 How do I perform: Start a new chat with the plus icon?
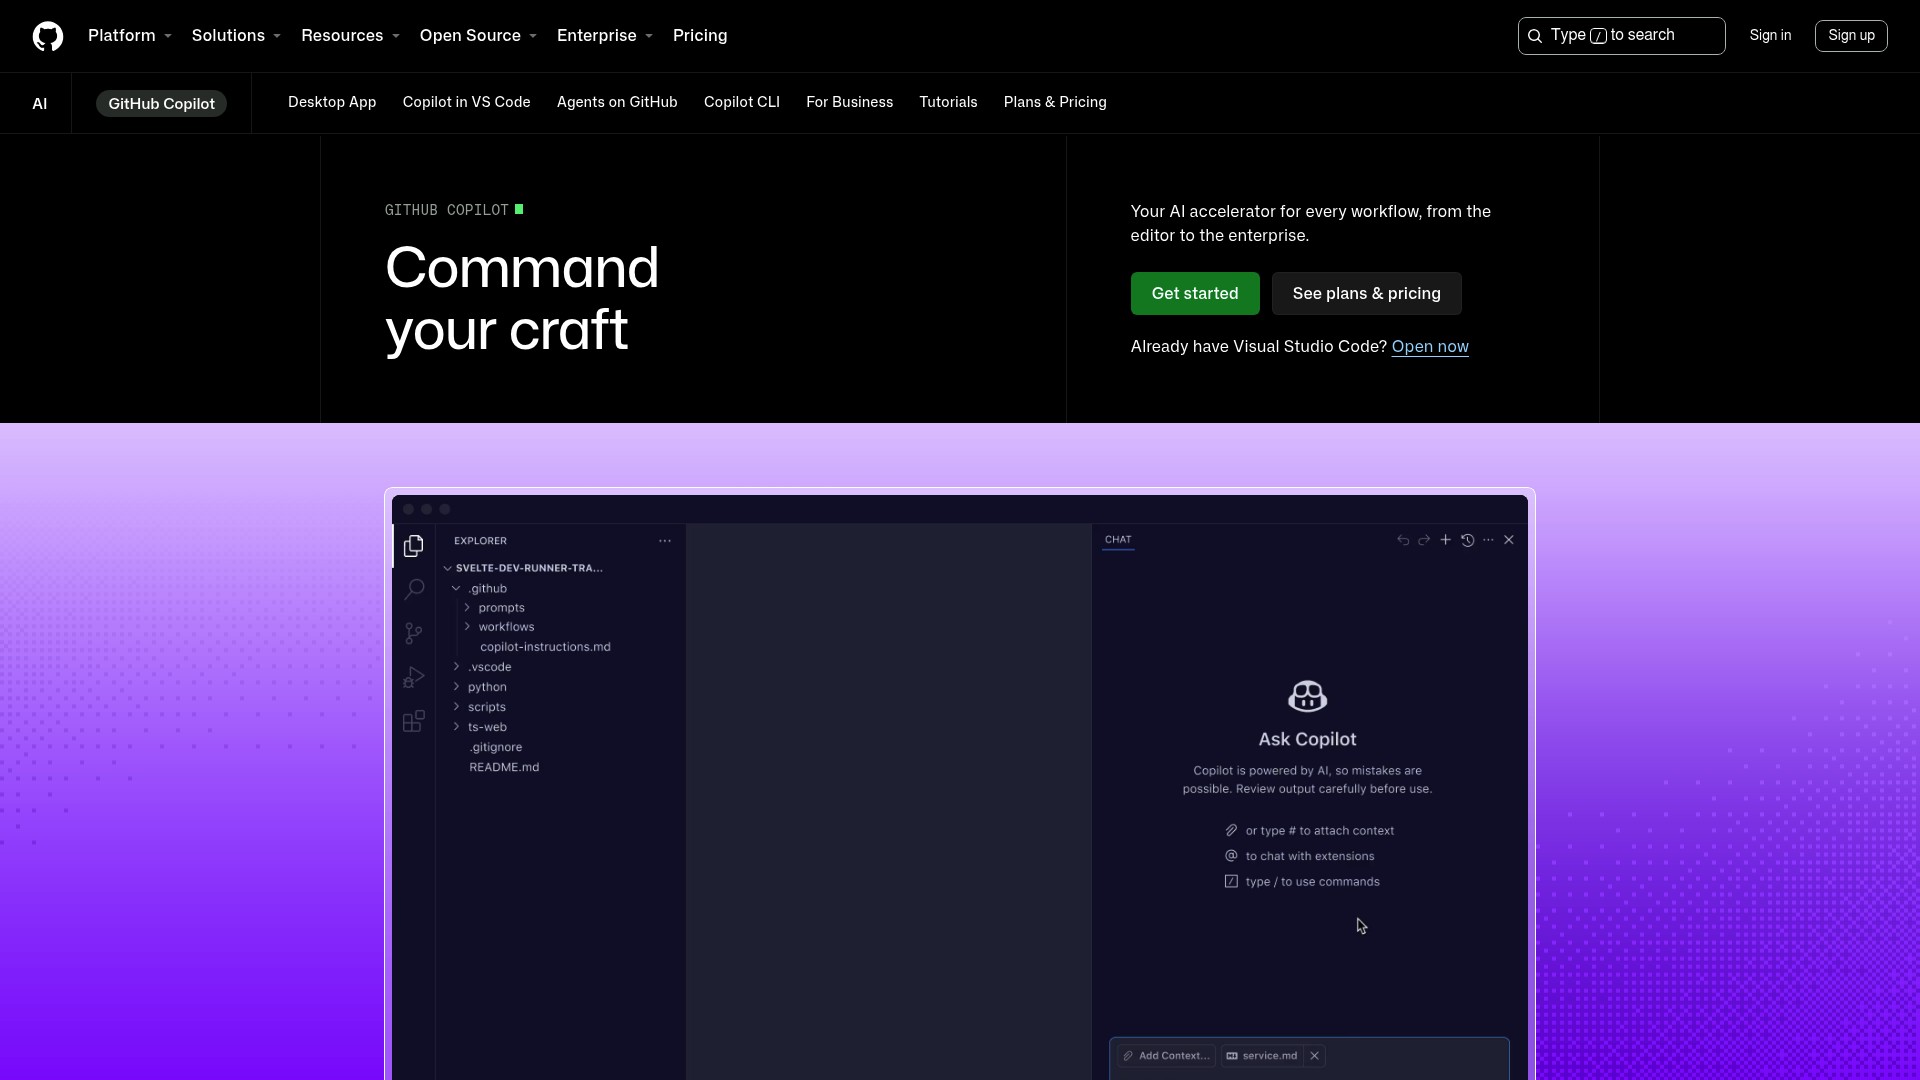(1445, 540)
